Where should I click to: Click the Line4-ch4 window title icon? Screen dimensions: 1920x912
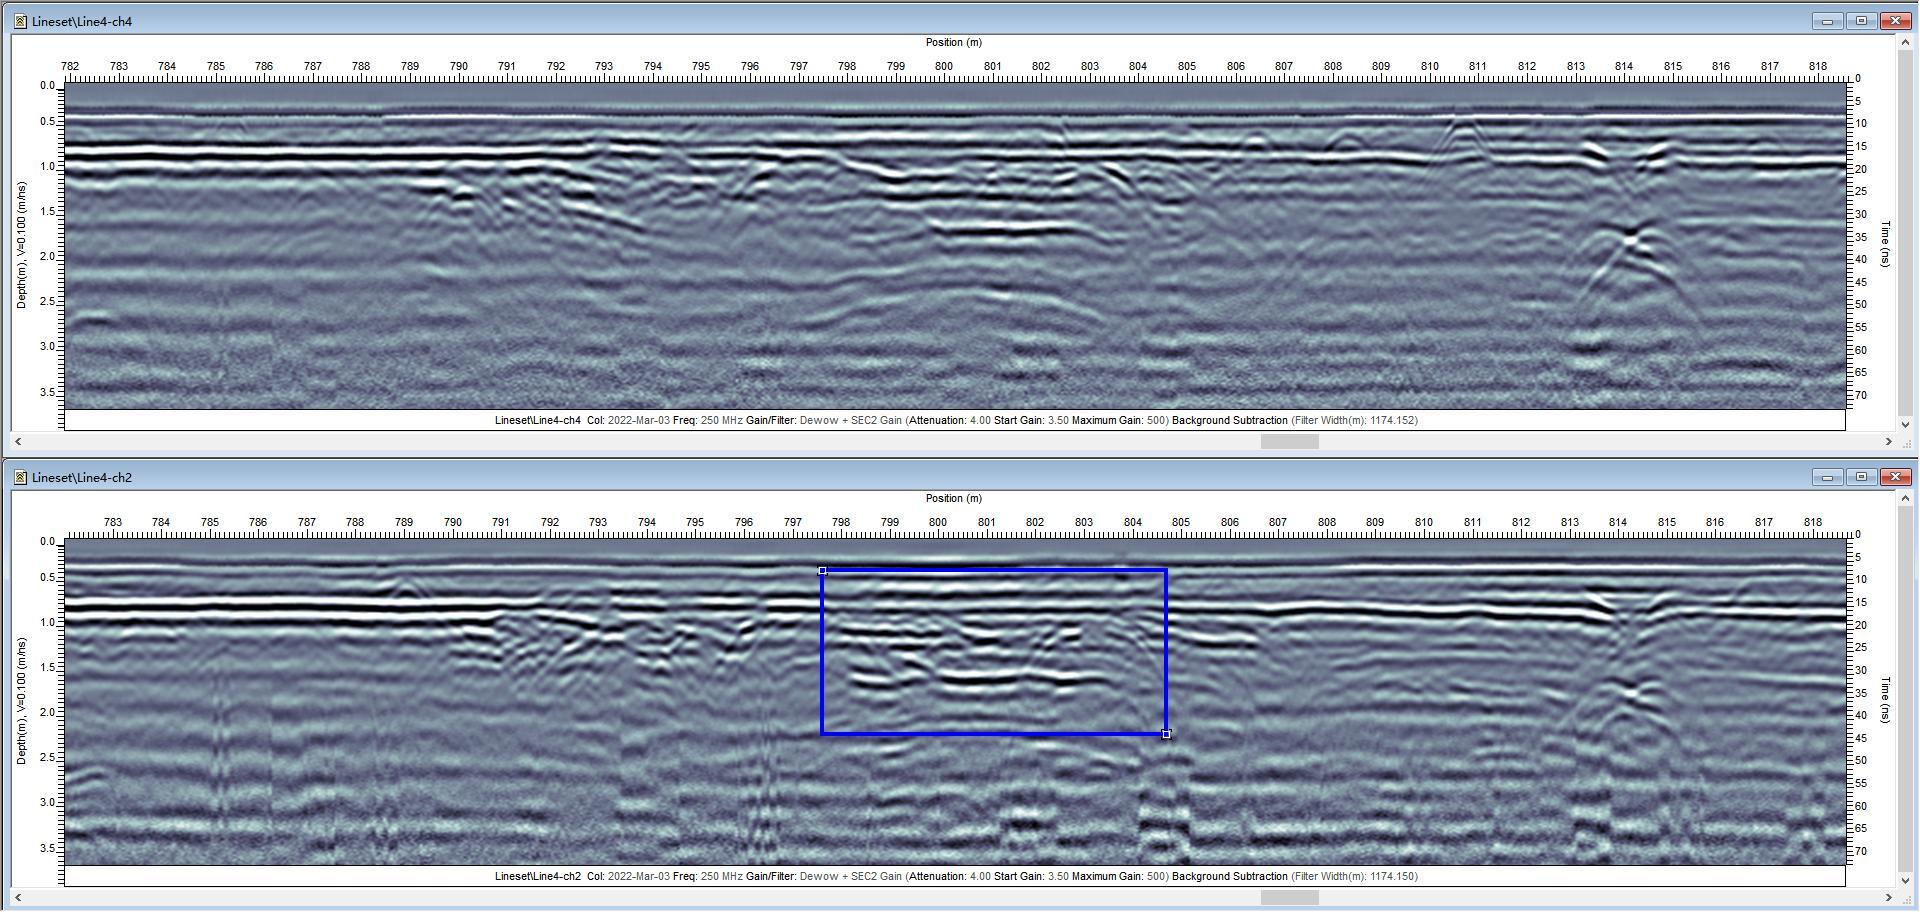[20, 21]
